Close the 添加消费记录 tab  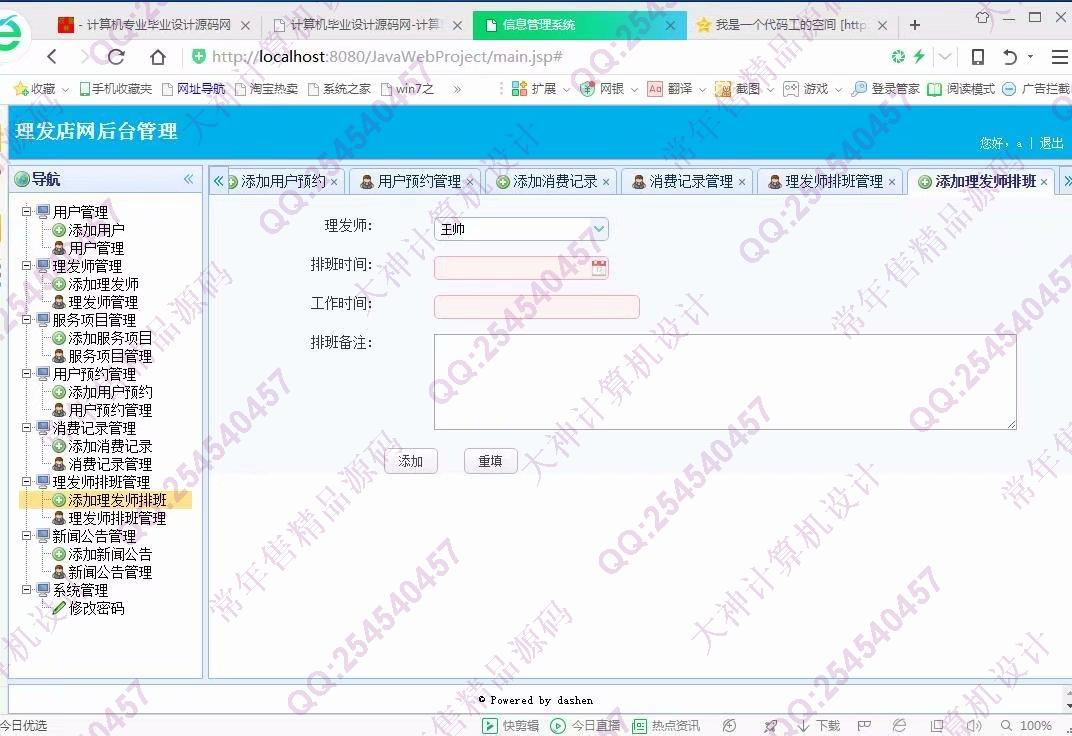coord(606,182)
